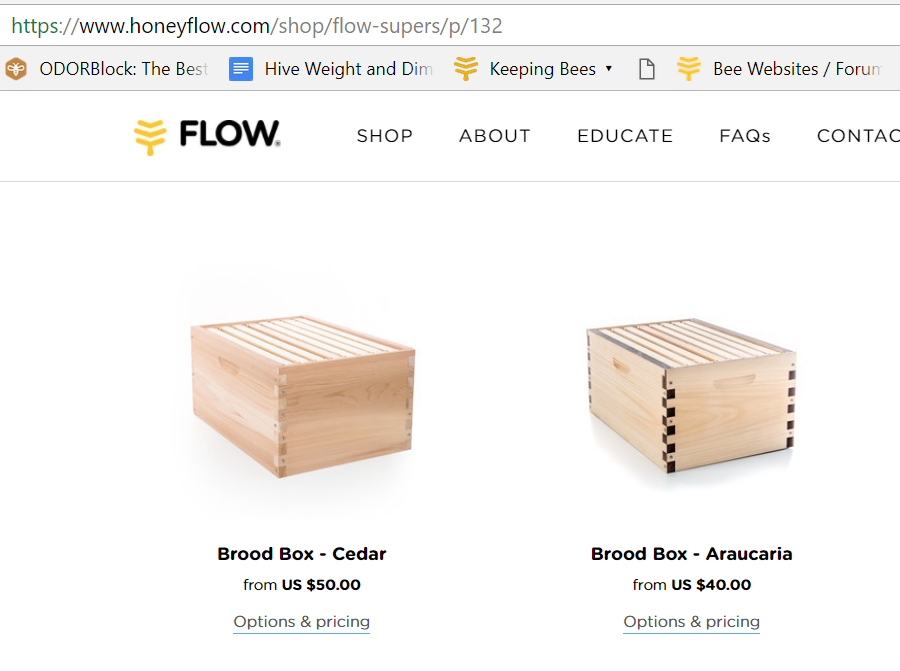View Options & pricing for Cedar box

click(x=301, y=622)
